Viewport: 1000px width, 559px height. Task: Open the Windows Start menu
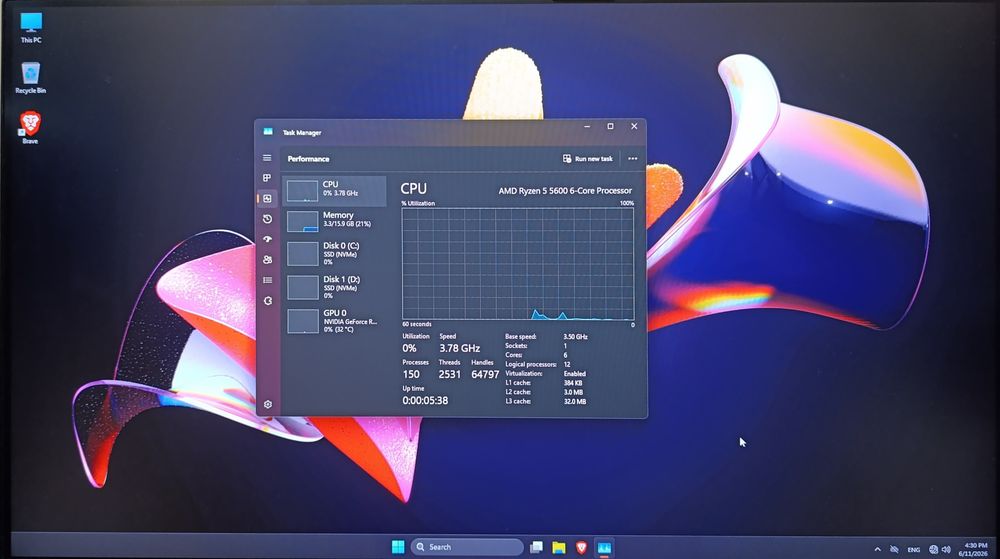pyautogui.click(x=398, y=547)
